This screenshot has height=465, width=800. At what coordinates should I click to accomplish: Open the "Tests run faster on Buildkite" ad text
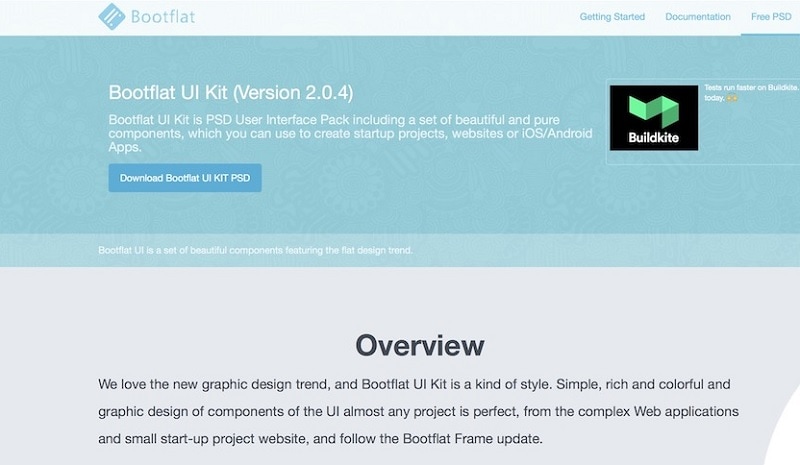coord(750,88)
